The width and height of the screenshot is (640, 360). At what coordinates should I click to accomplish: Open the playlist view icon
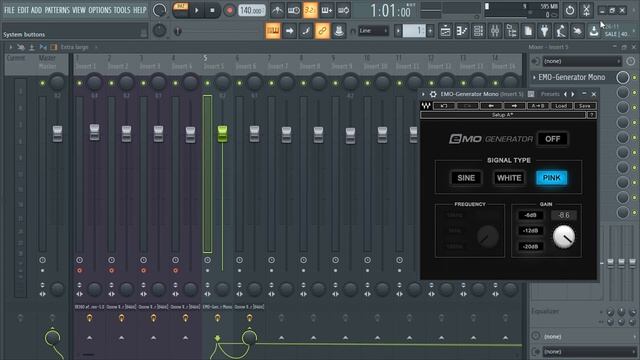(445, 31)
